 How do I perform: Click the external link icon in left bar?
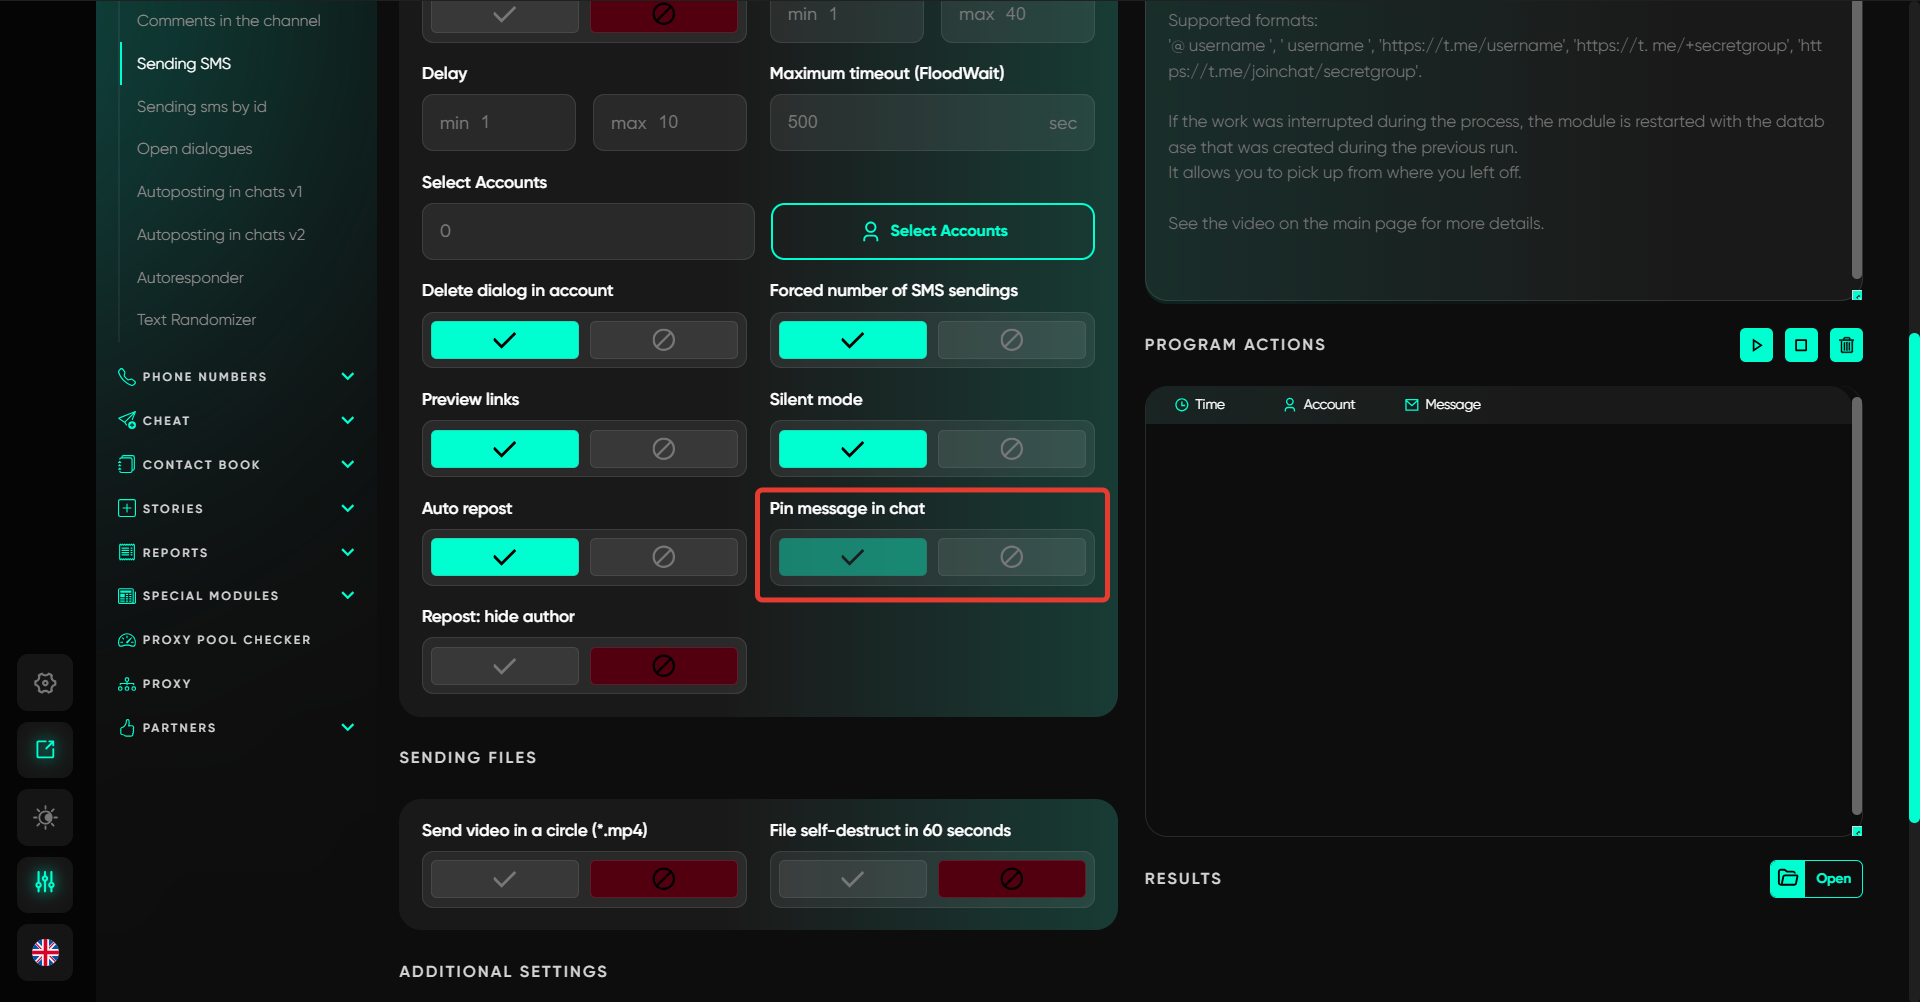(45, 750)
